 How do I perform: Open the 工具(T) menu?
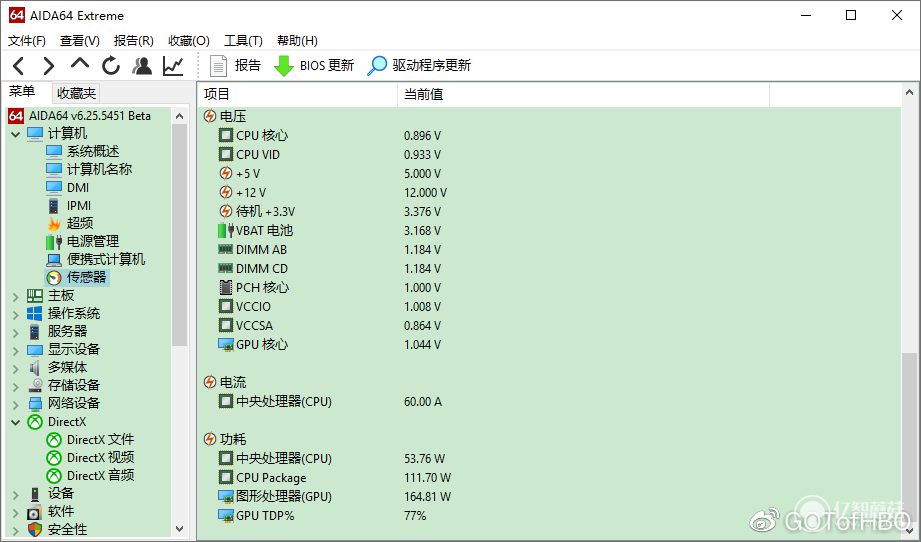pyautogui.click(x=243, y=41)
